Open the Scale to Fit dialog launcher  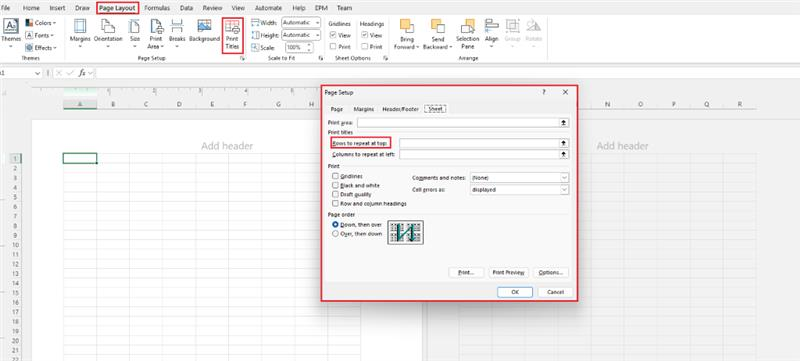tap(321, 59)
